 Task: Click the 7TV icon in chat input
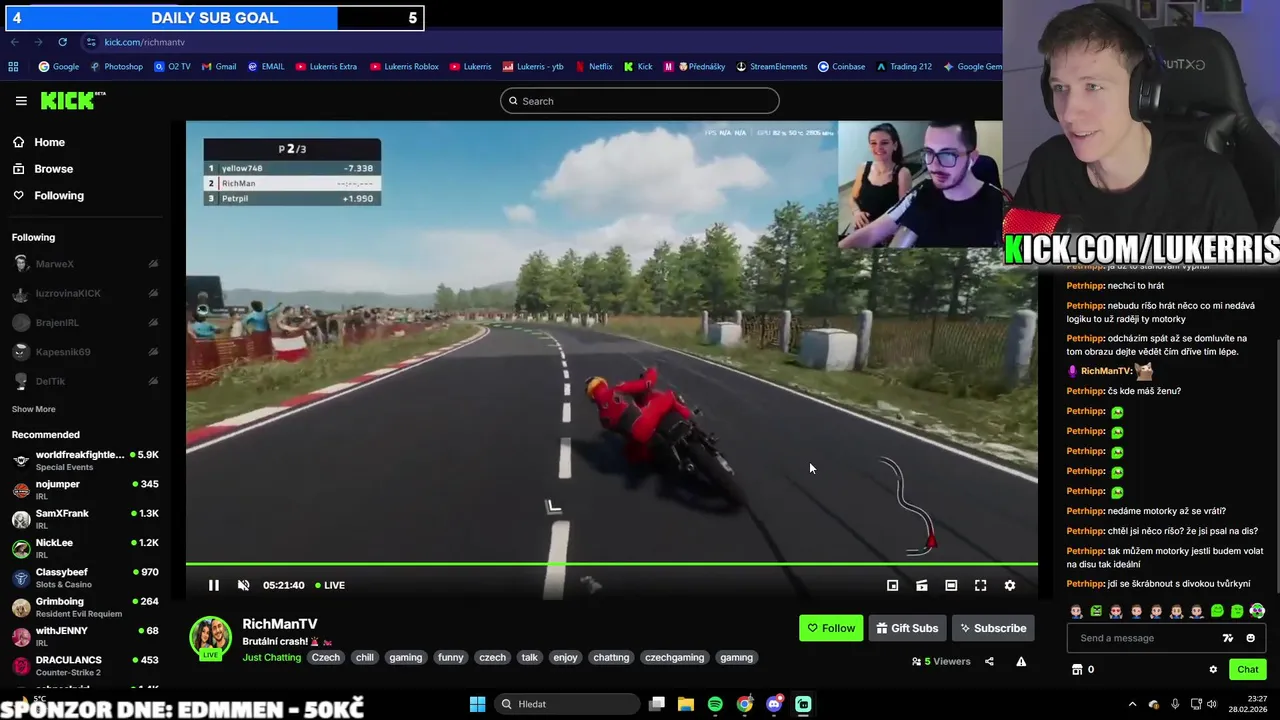(1228, 638)
